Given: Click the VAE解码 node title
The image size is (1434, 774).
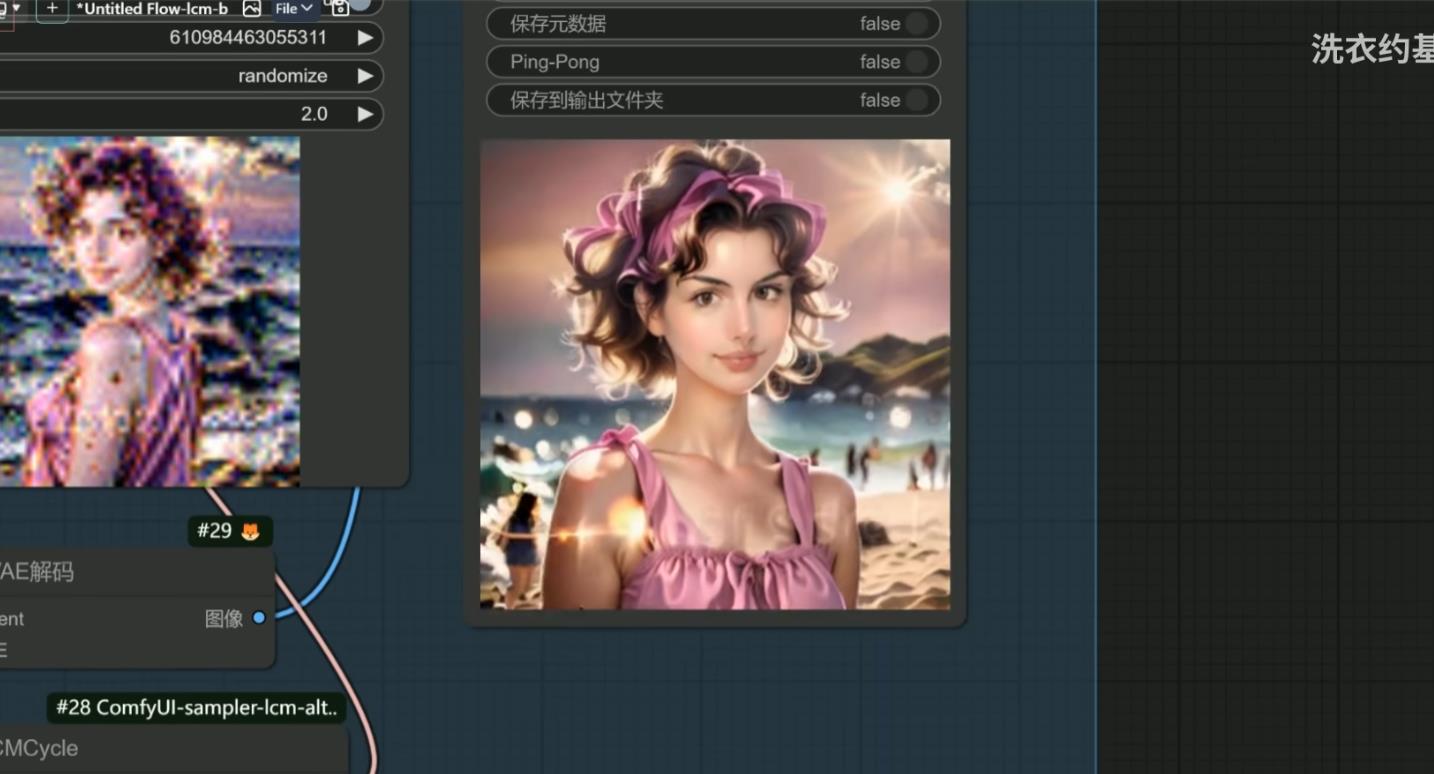Looking at the screenshot, I should tap(37, 572).
